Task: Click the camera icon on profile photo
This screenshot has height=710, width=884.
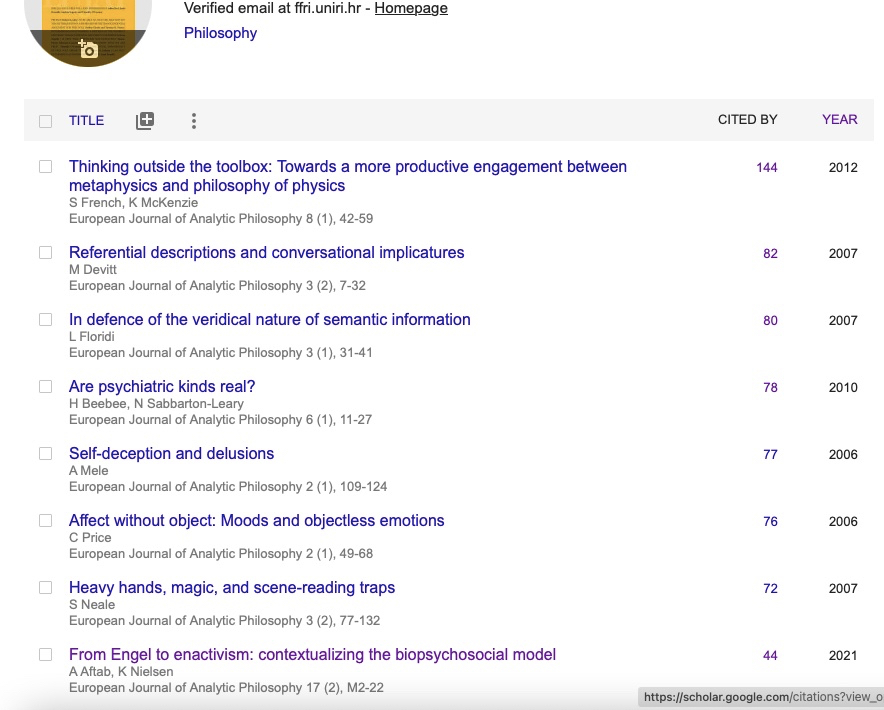Action: tap(88, 49)
